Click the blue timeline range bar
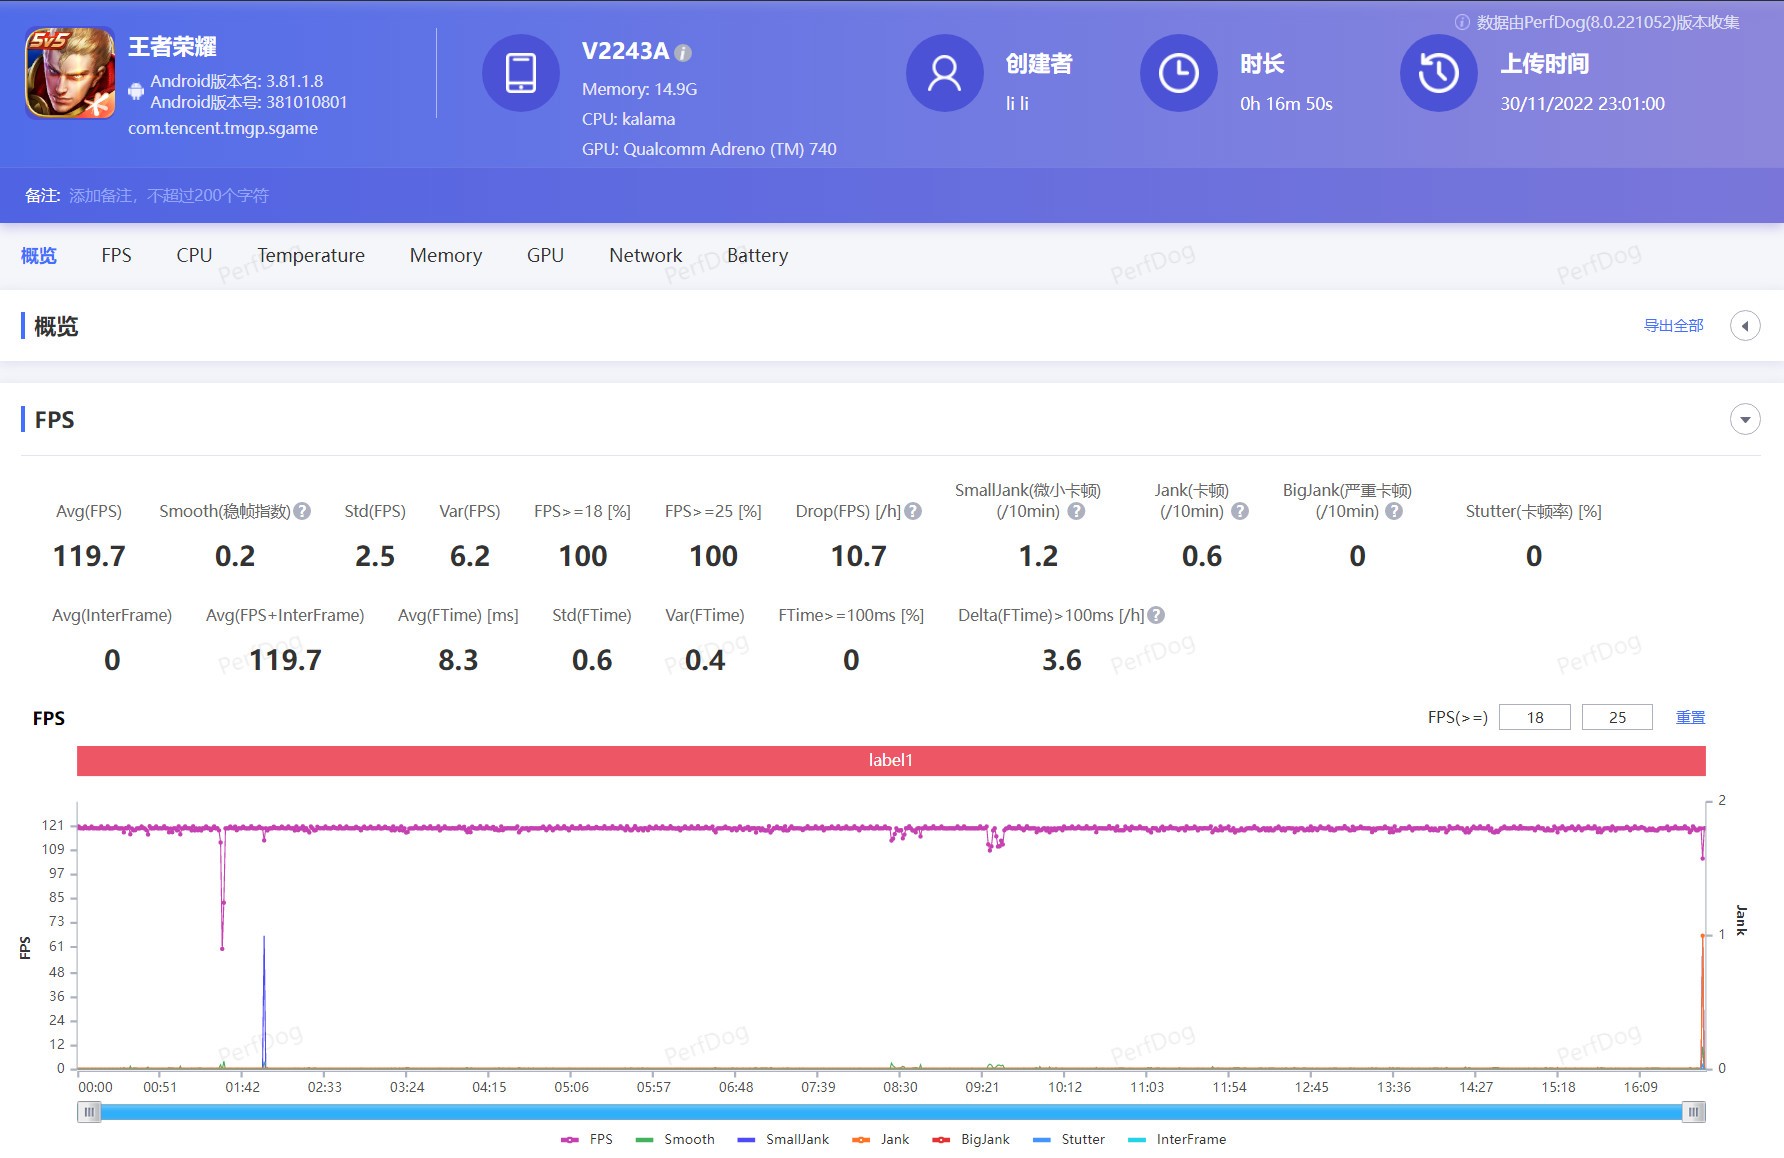The width and height of the screenshot is (1784, 1158). point(891,1112)
